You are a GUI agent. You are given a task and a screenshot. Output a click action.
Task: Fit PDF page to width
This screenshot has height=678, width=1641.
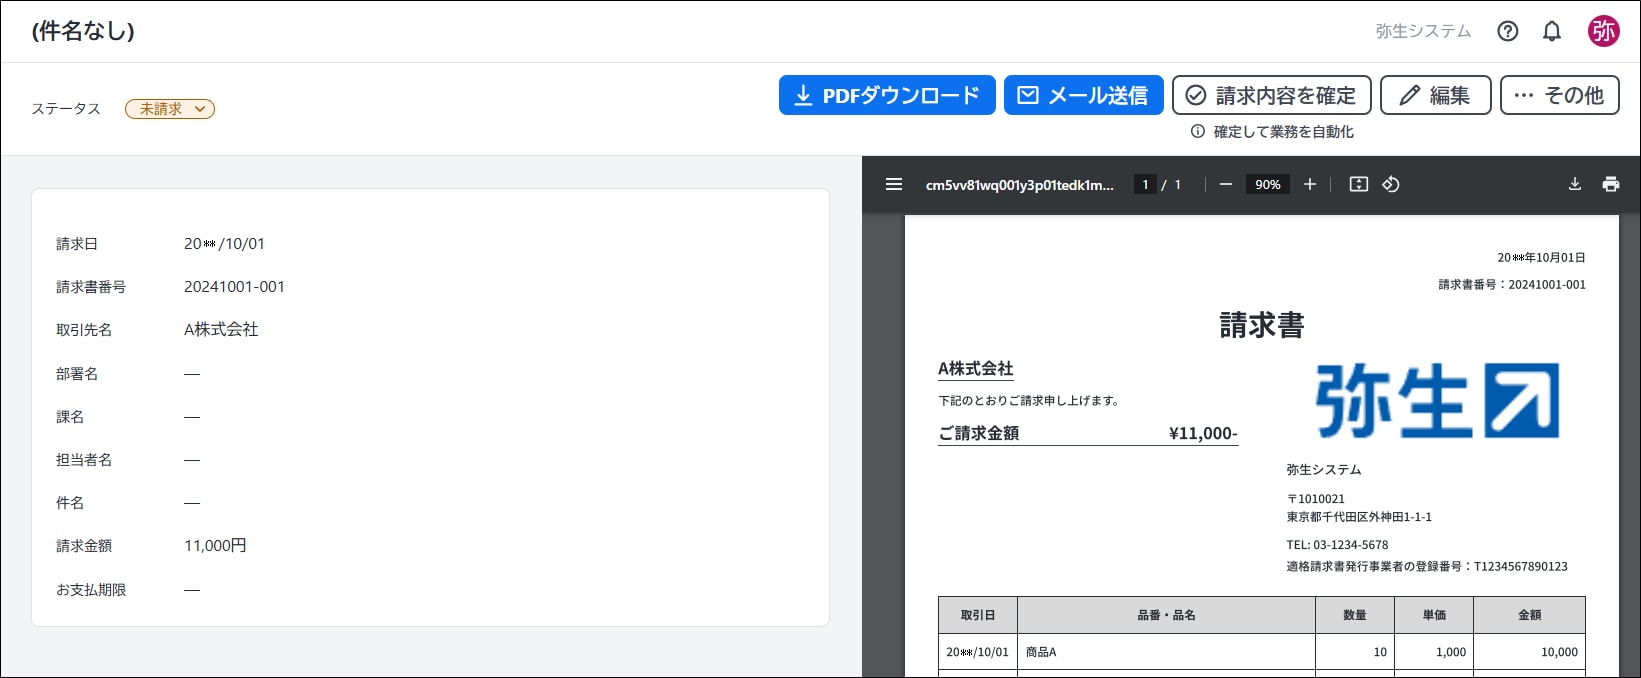pos(1358,184)
